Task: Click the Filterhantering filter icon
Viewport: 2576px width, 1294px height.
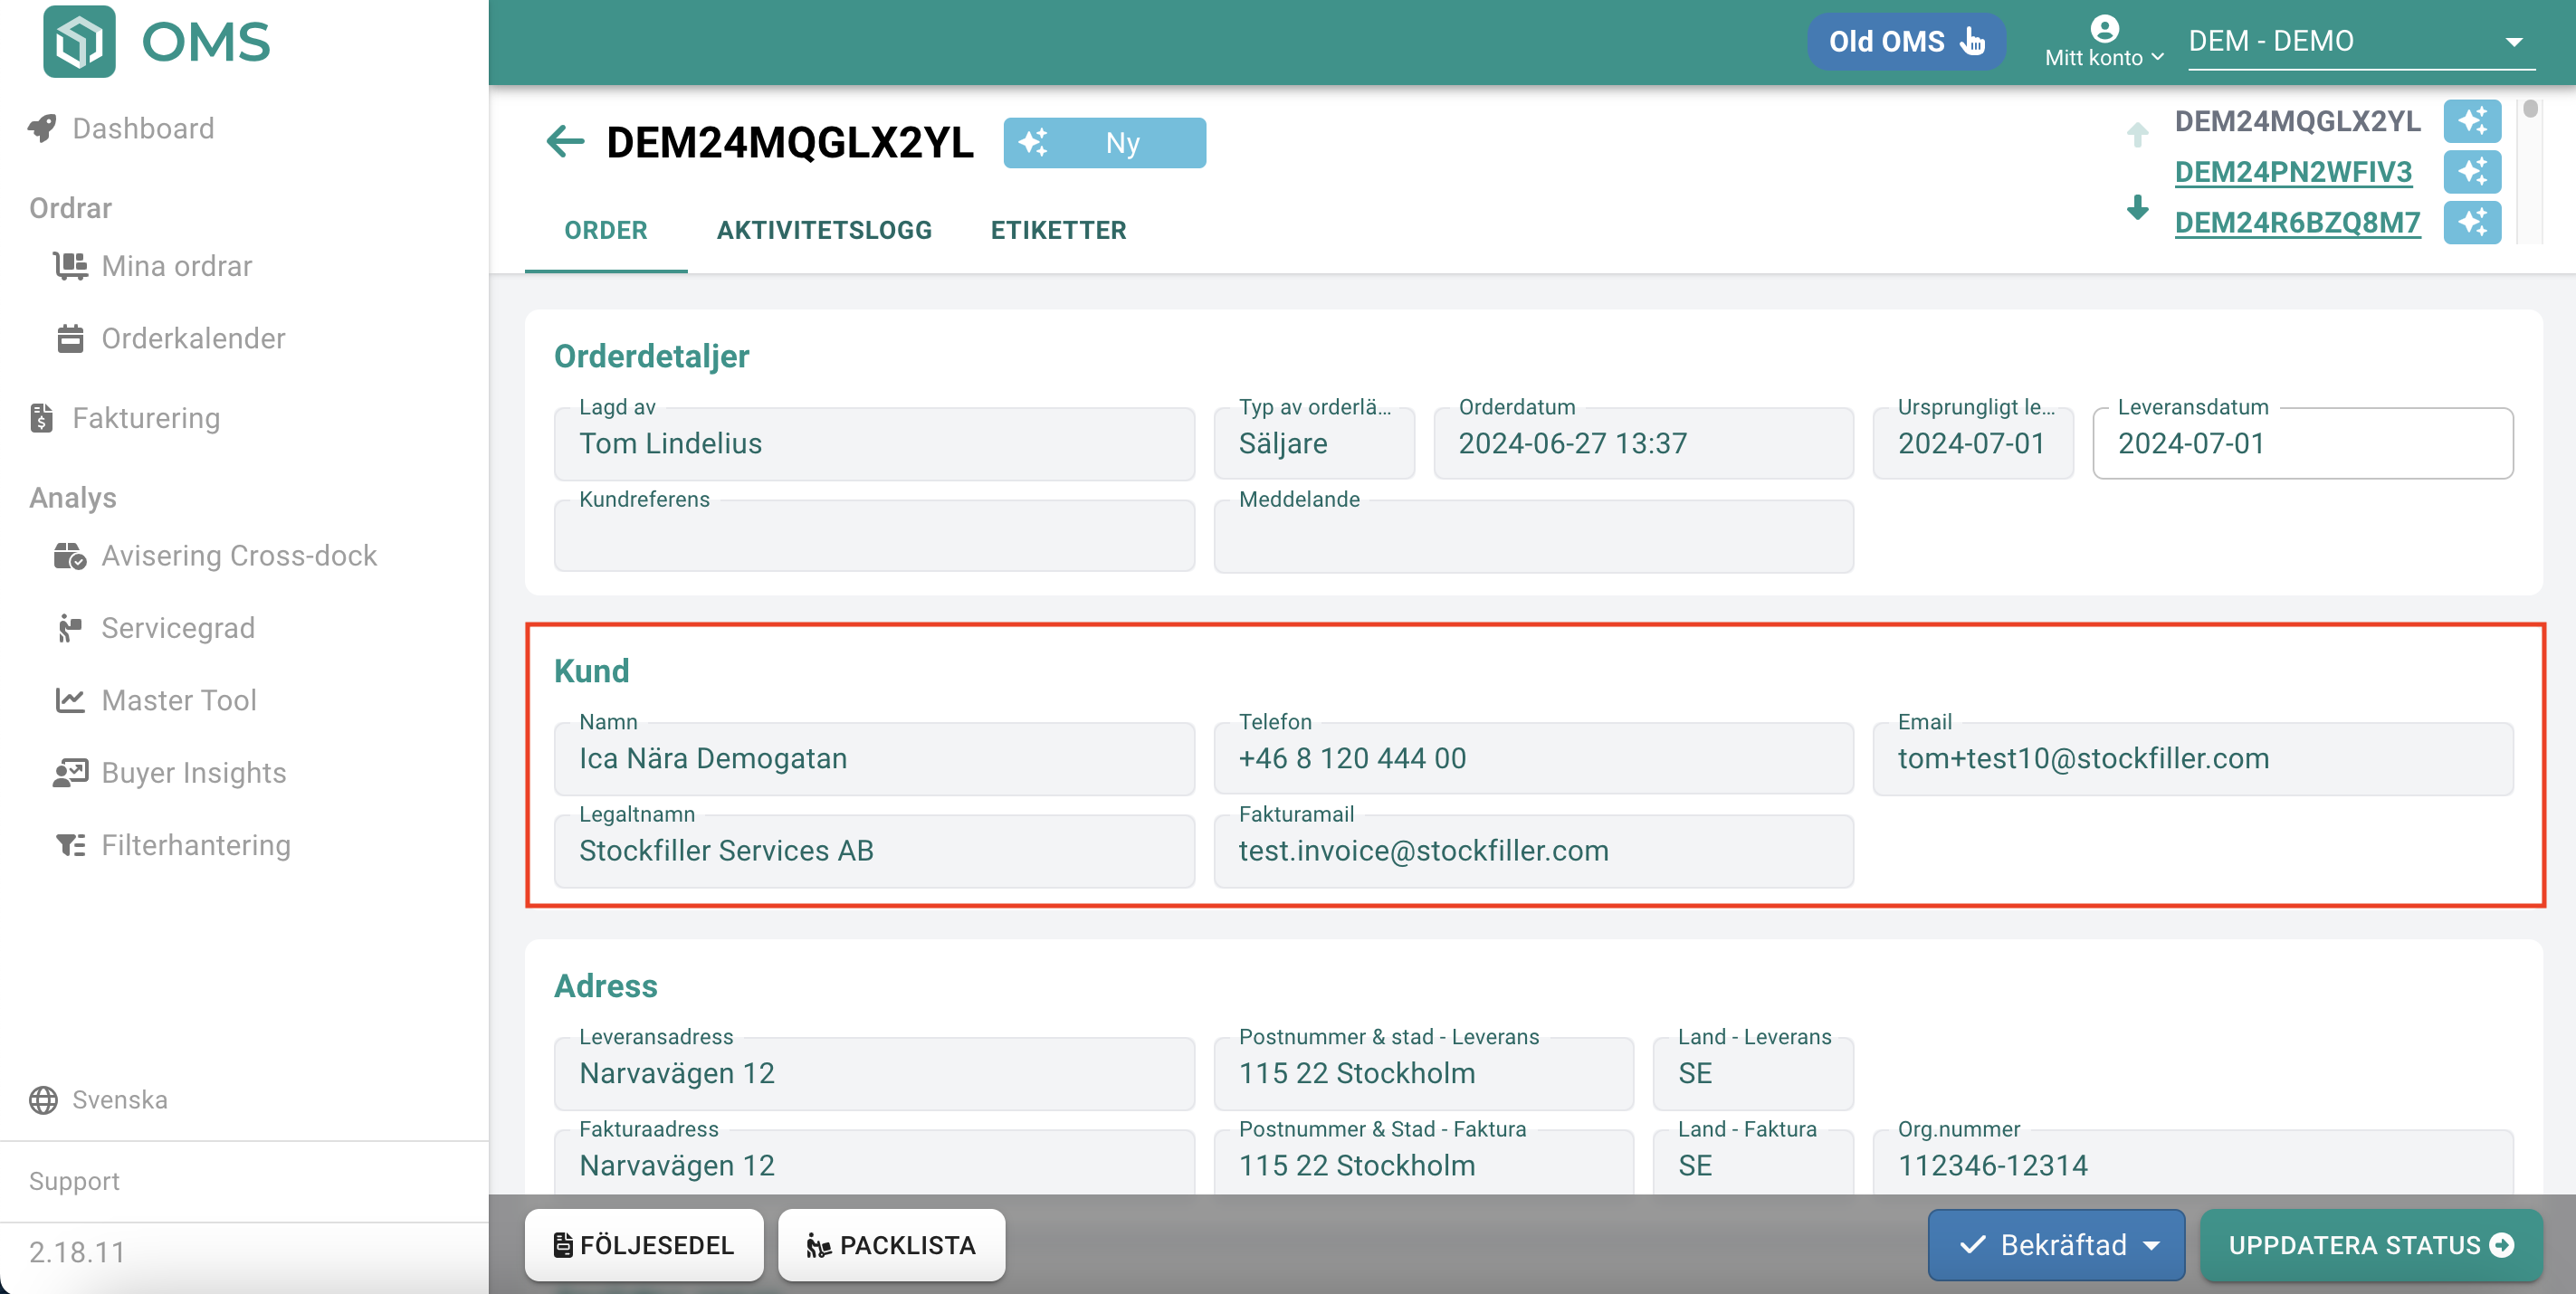Action: click(70, 846)
